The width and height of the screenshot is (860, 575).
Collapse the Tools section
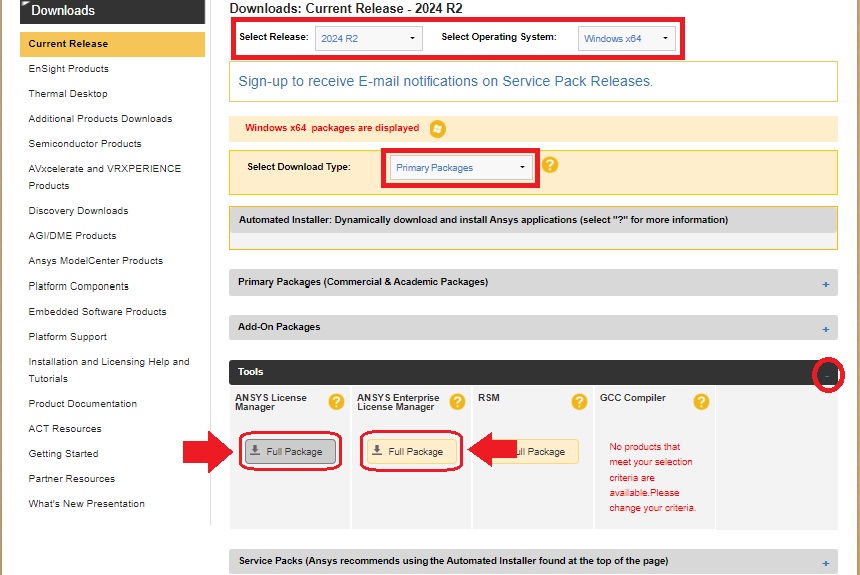coord(827,376)
